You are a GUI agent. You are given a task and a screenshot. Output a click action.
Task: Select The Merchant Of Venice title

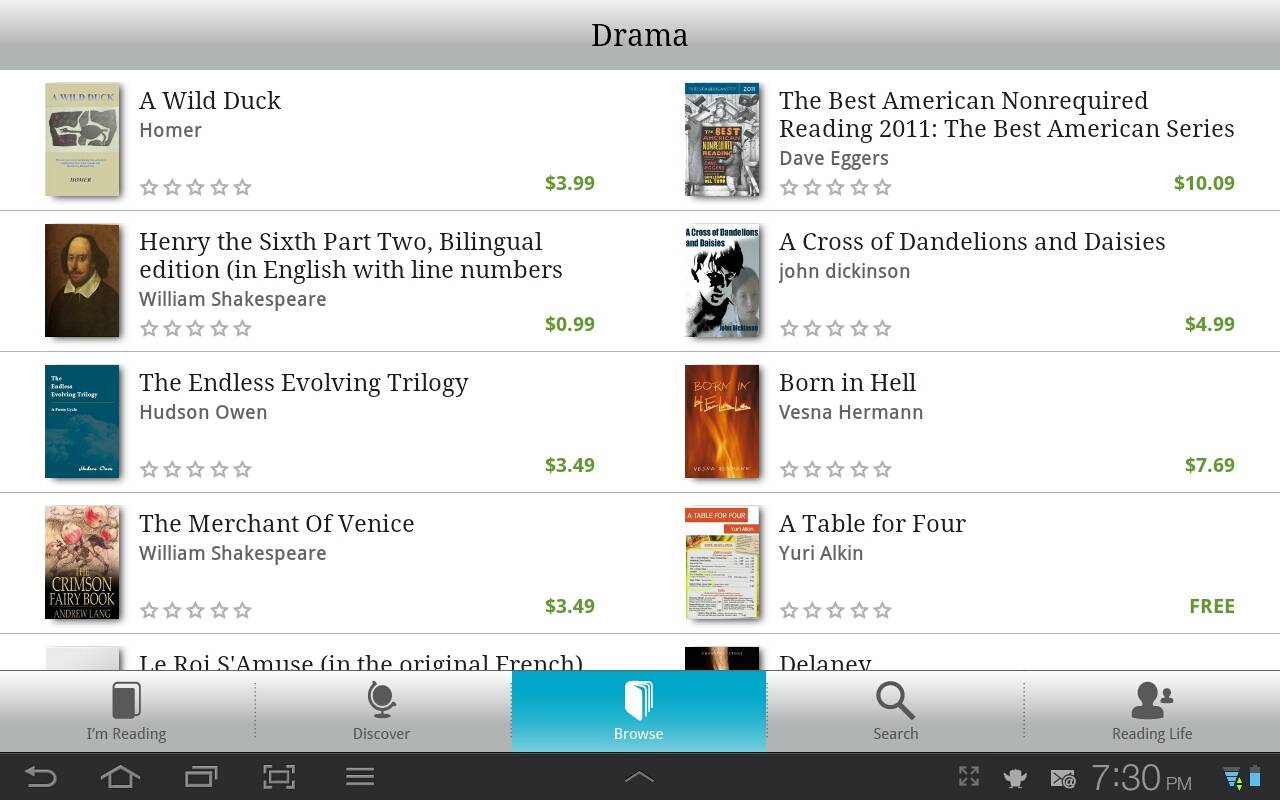[x=276, y=523]
